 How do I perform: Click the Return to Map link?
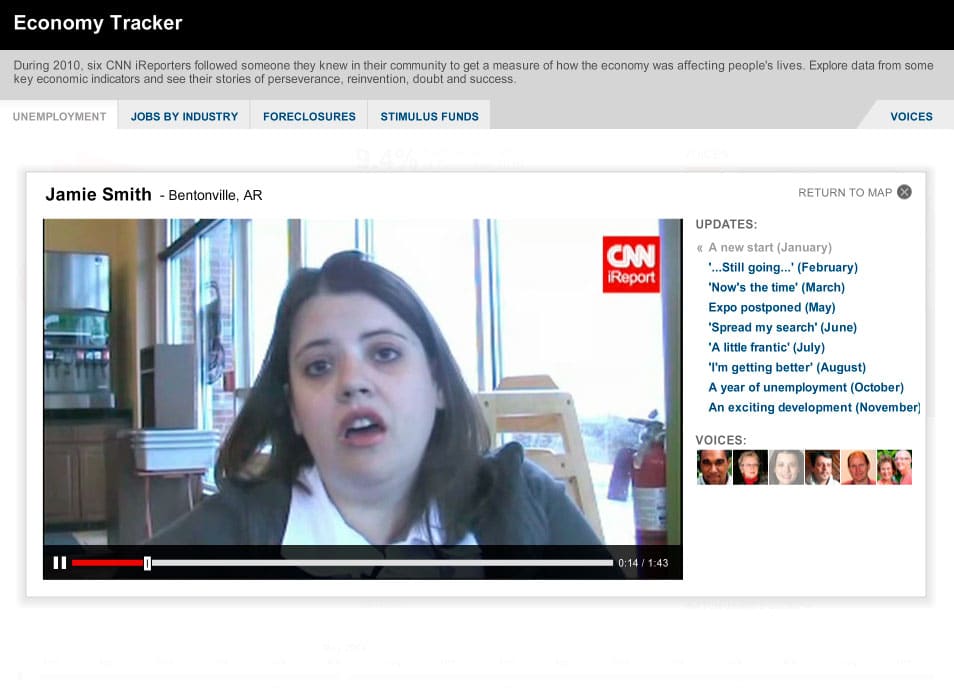pyautogui.click(x=844, y=193)
